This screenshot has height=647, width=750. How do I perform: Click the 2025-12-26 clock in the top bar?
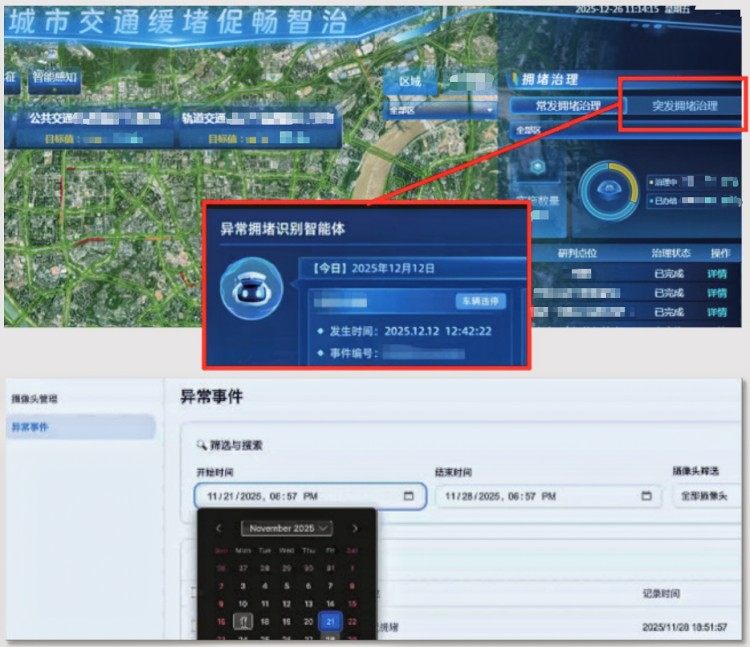(x=632, y=9)
